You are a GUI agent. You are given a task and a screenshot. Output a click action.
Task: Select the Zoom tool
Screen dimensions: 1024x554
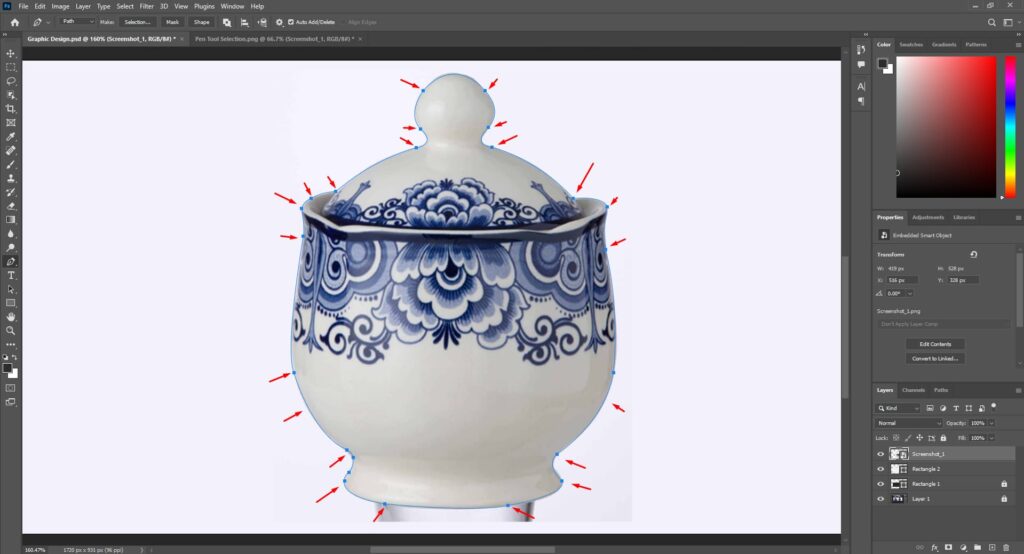[x=10, y=331]
